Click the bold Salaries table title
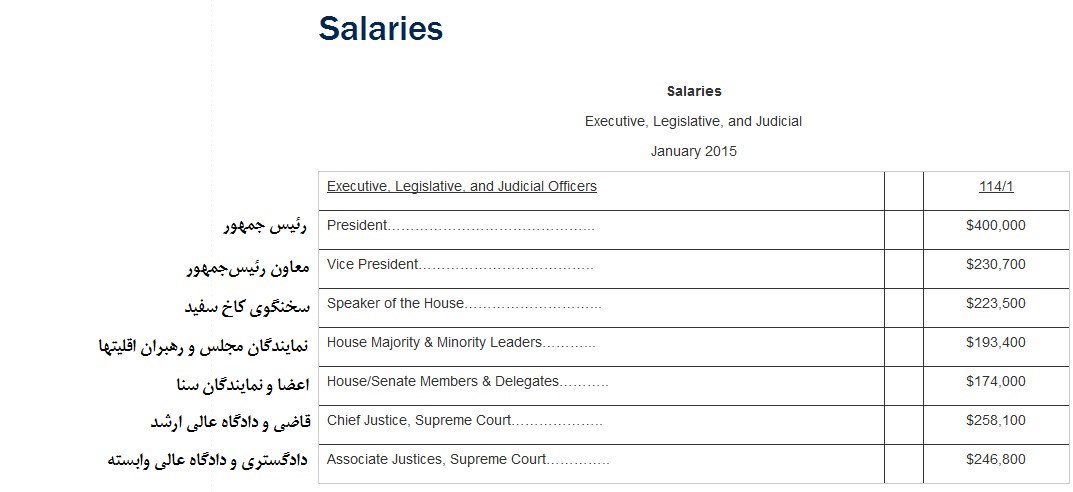Viewport: 1073px width, 492px height. 693,91
